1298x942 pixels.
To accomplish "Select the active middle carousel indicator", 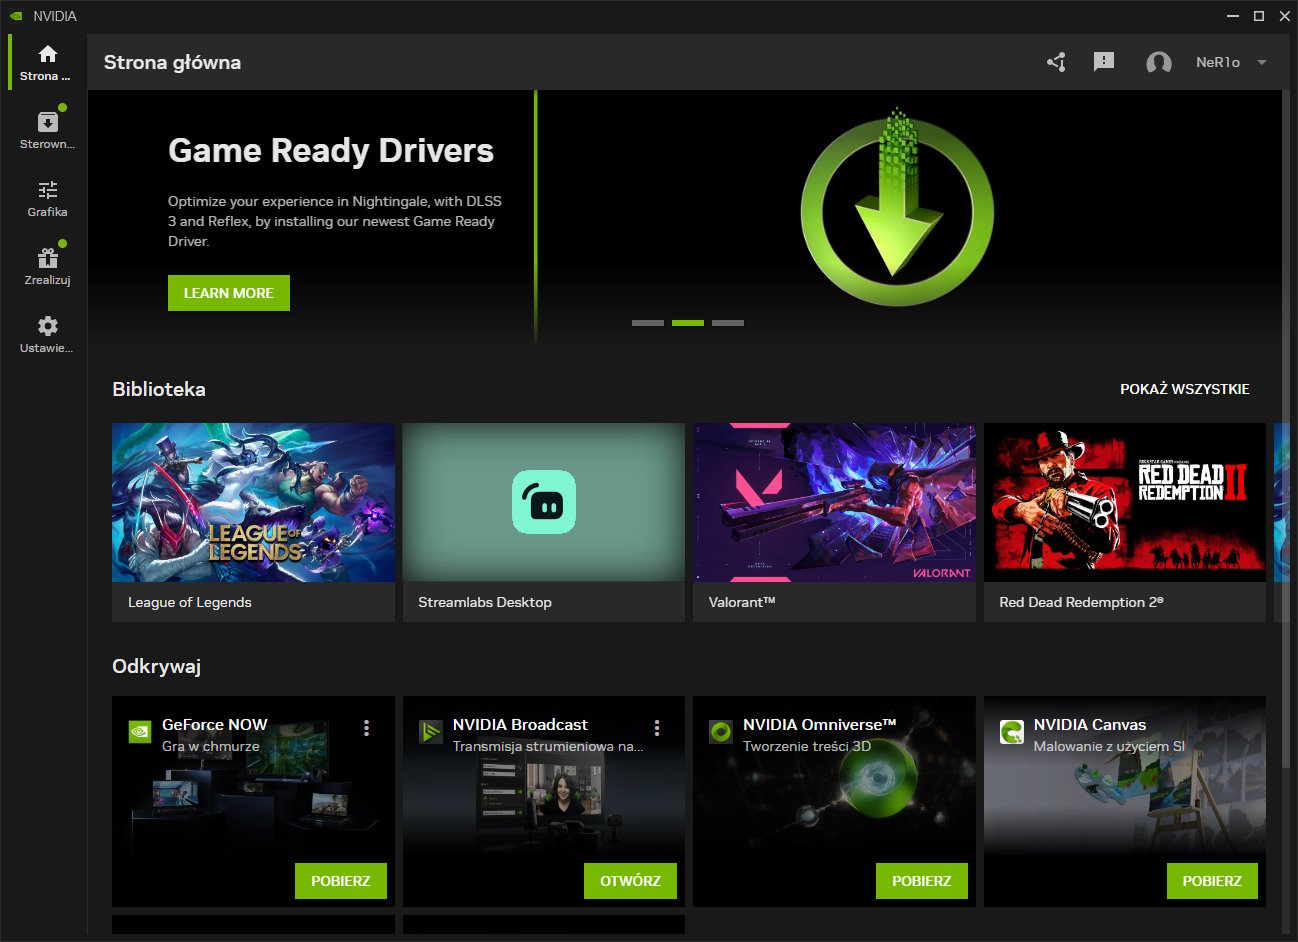I will (688, 323).
